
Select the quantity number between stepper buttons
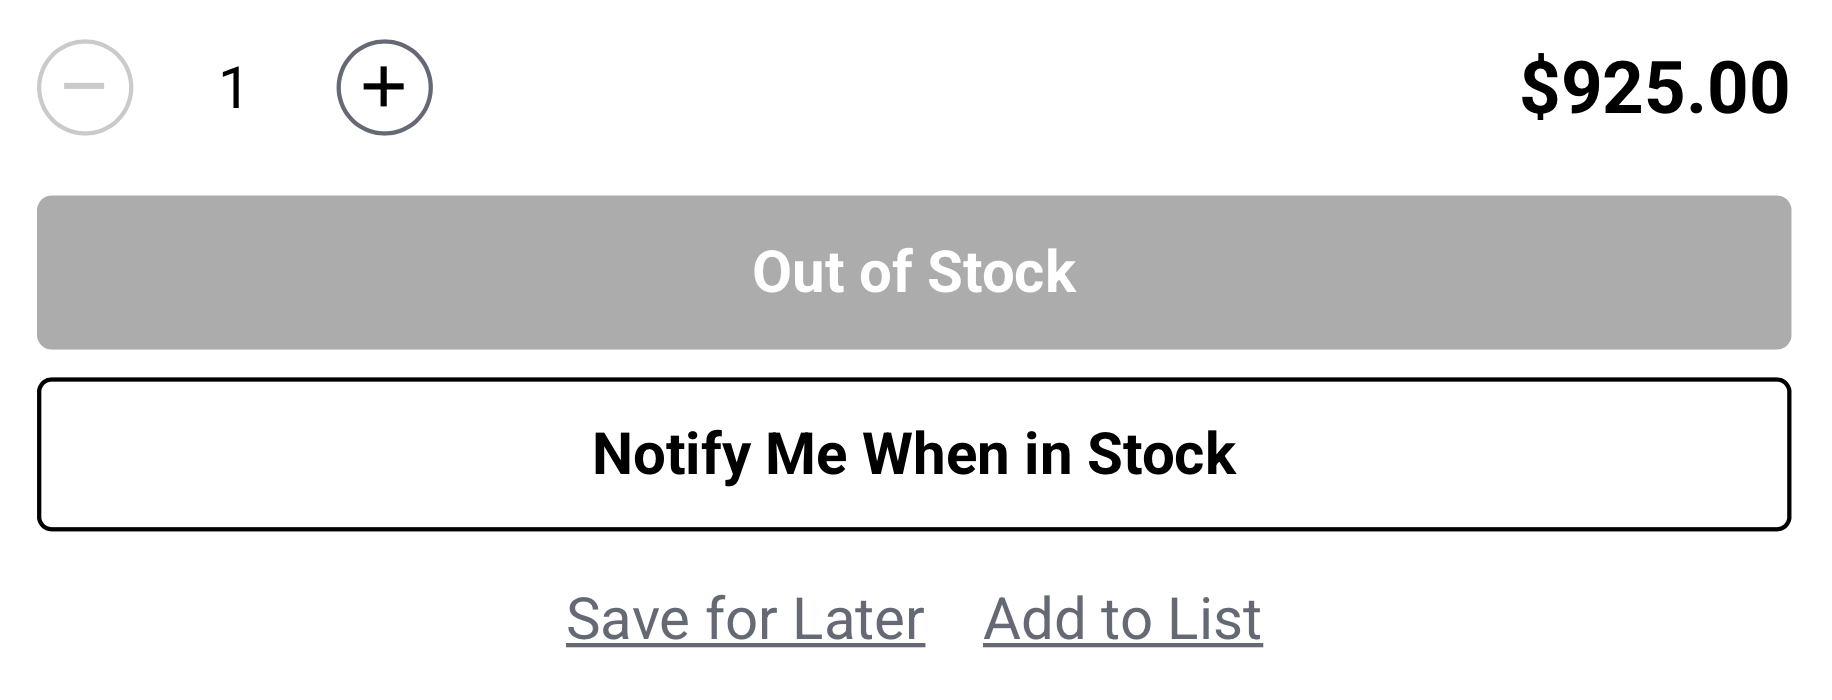coord(233,88)
